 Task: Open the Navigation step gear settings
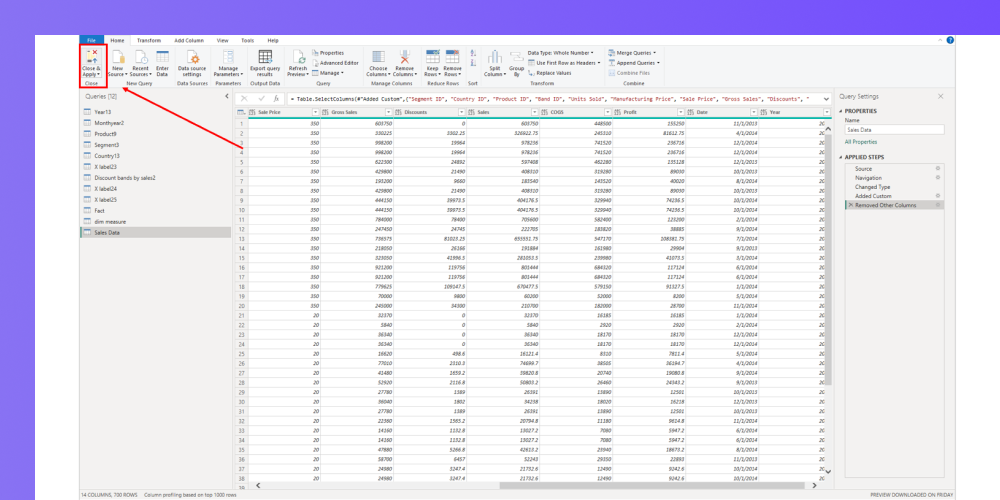tap(938, 177)
